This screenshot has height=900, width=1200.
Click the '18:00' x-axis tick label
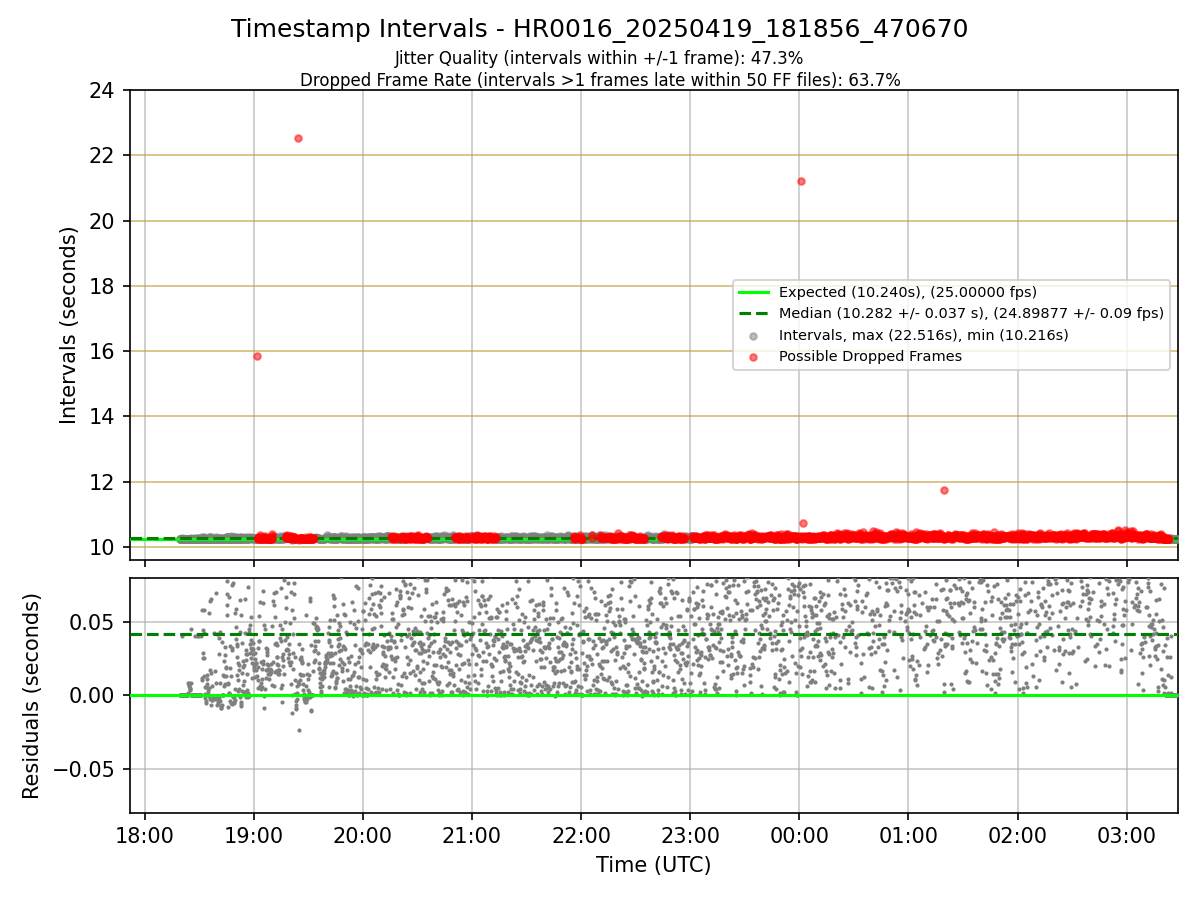tap(145, 834)
